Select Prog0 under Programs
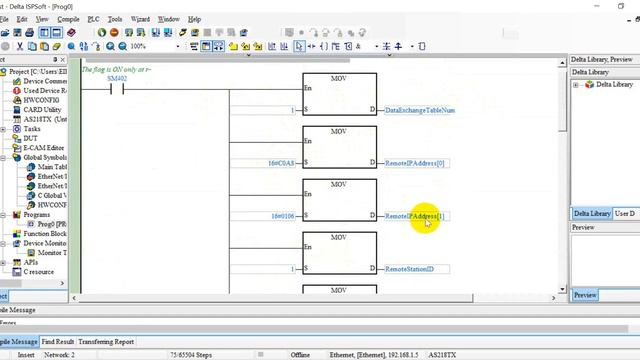Image resolution: width=640 pixels, height=360 pixels. [51, 224]
